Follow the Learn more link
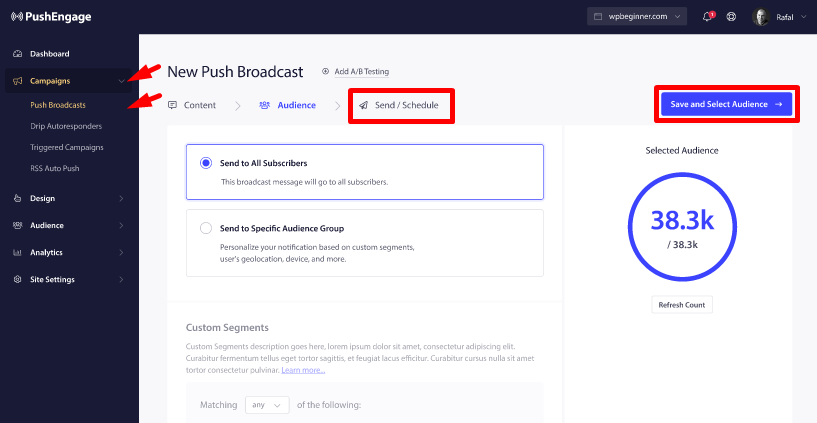The width and height of the screenshot is (817, 423). [x=303, y=370]
